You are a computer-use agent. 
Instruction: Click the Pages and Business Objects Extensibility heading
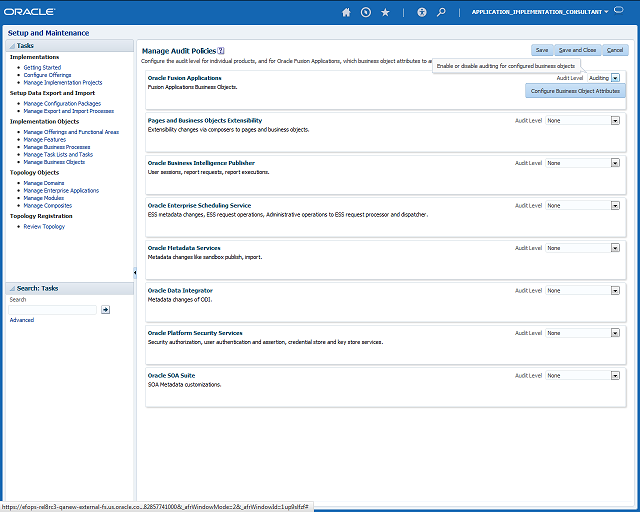204,120
